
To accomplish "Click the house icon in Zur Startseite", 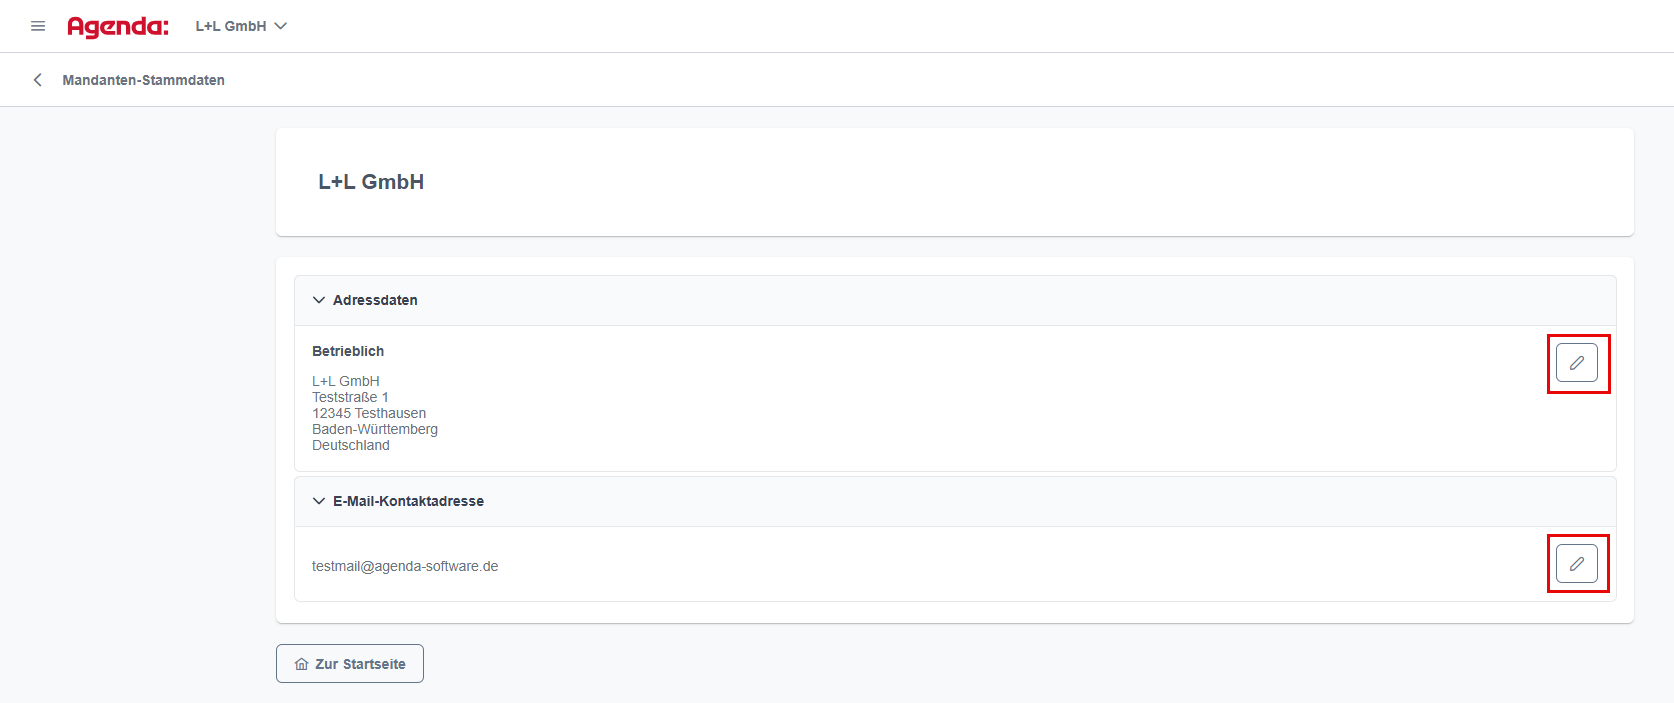I will [302, 664].
